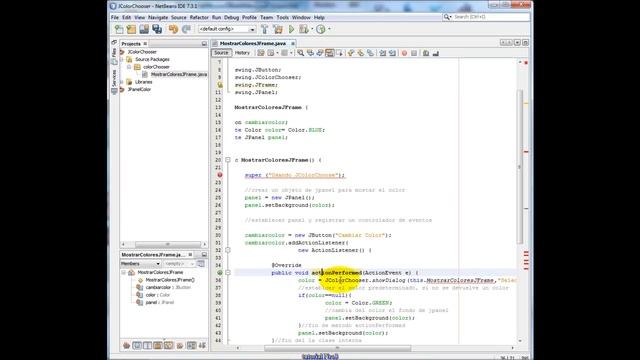Click the New Project toolbar icon
This screenshot has height=360, width=640.
[x=131, y=29]
